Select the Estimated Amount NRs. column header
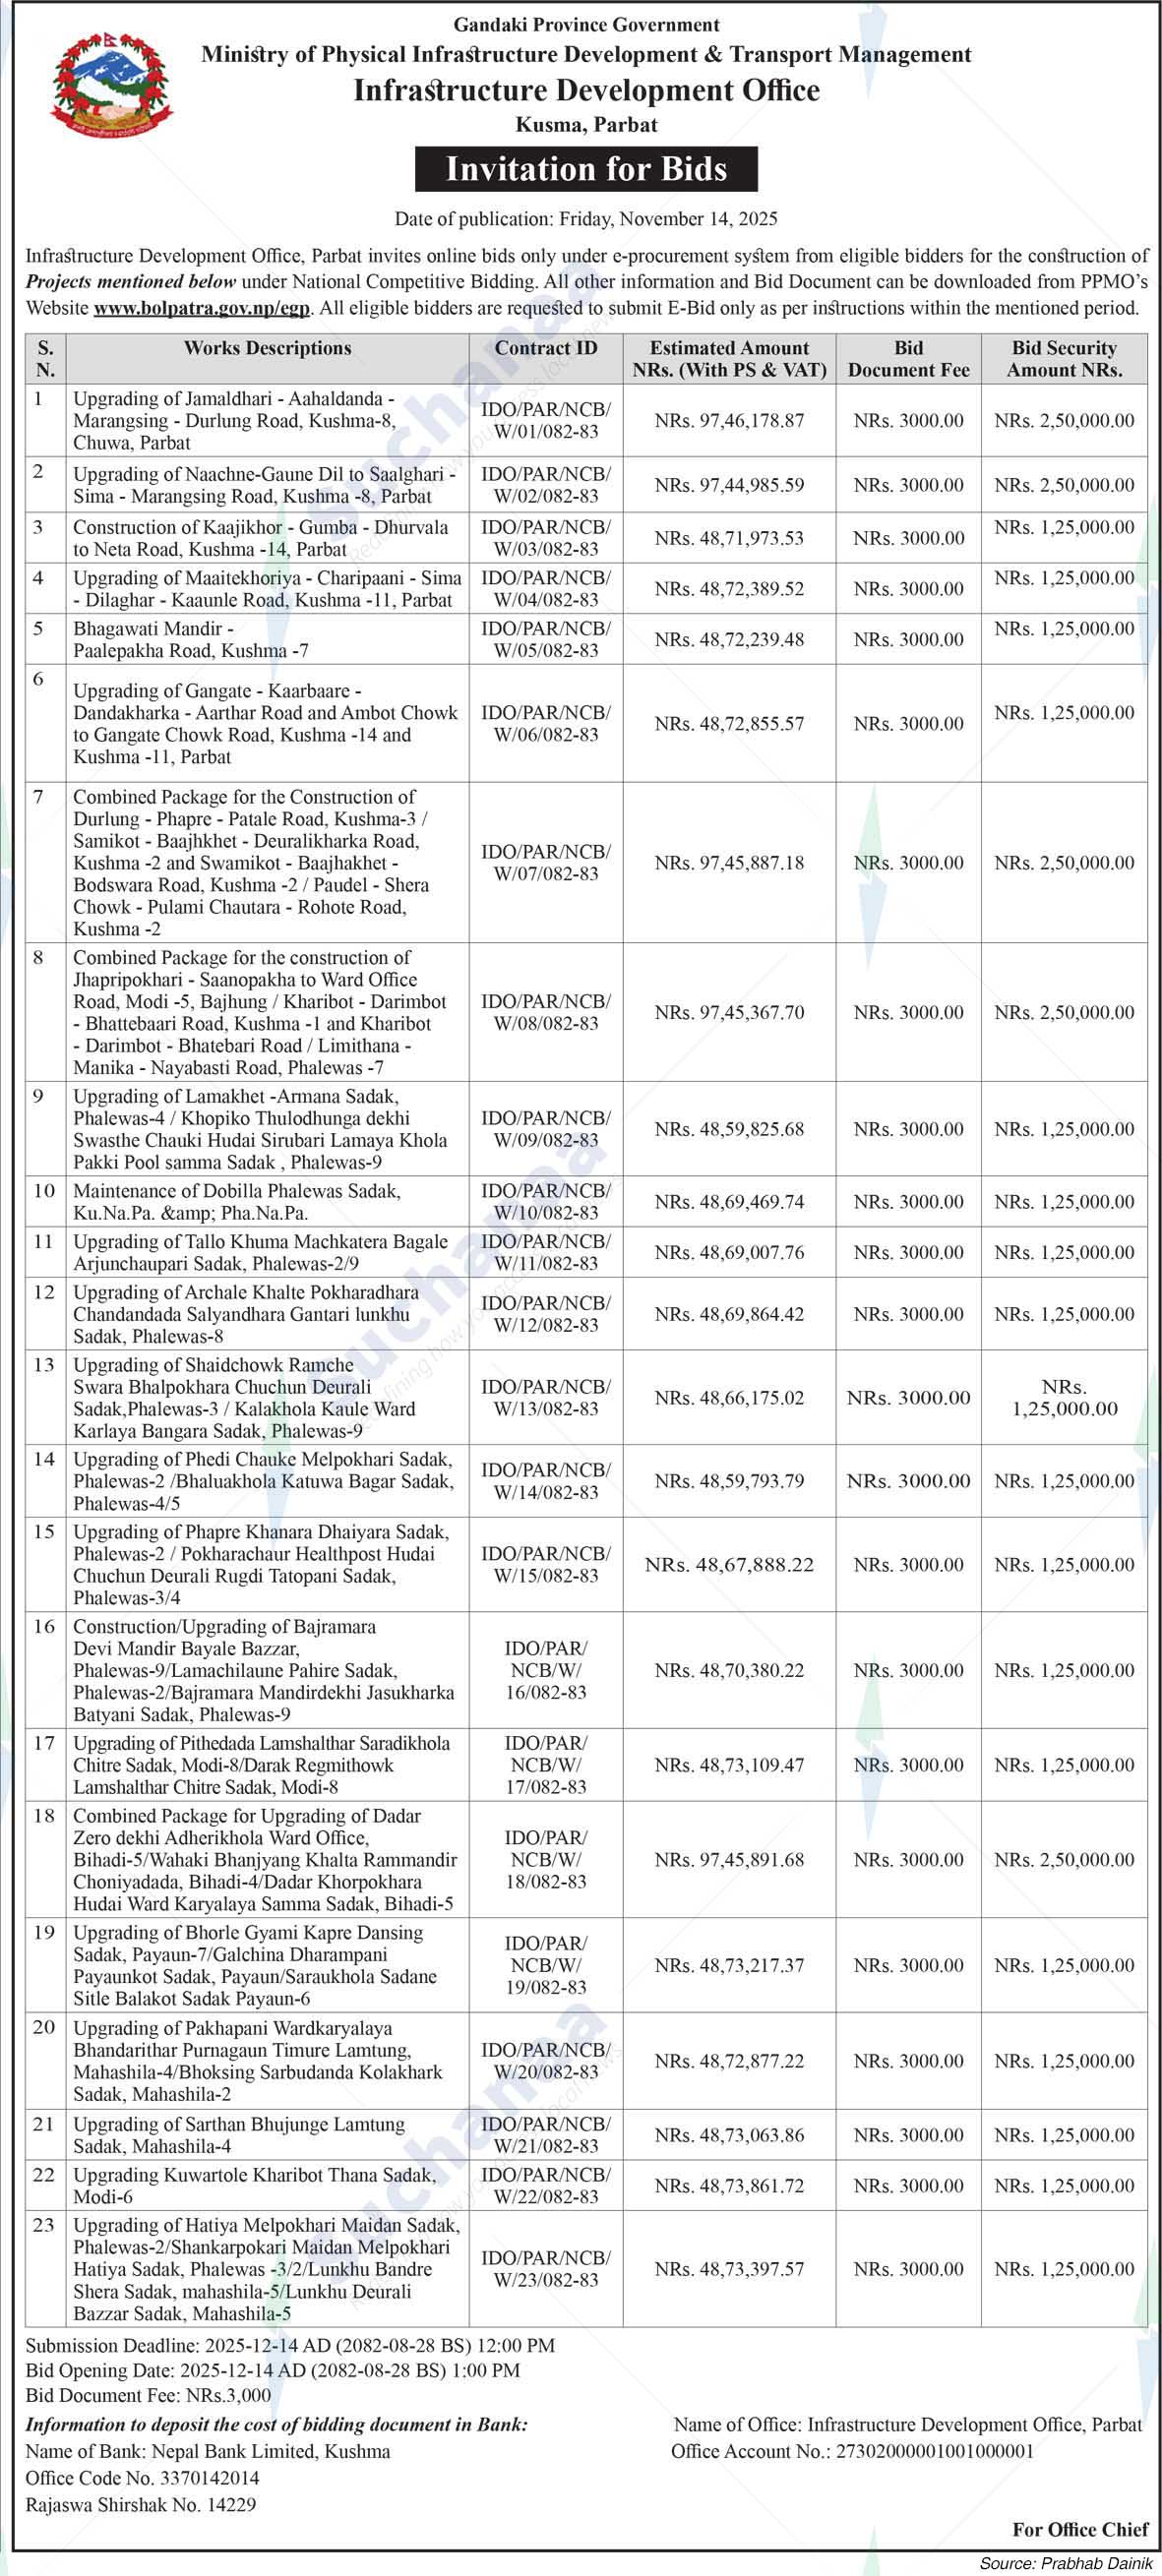 [x=729, y=359]
